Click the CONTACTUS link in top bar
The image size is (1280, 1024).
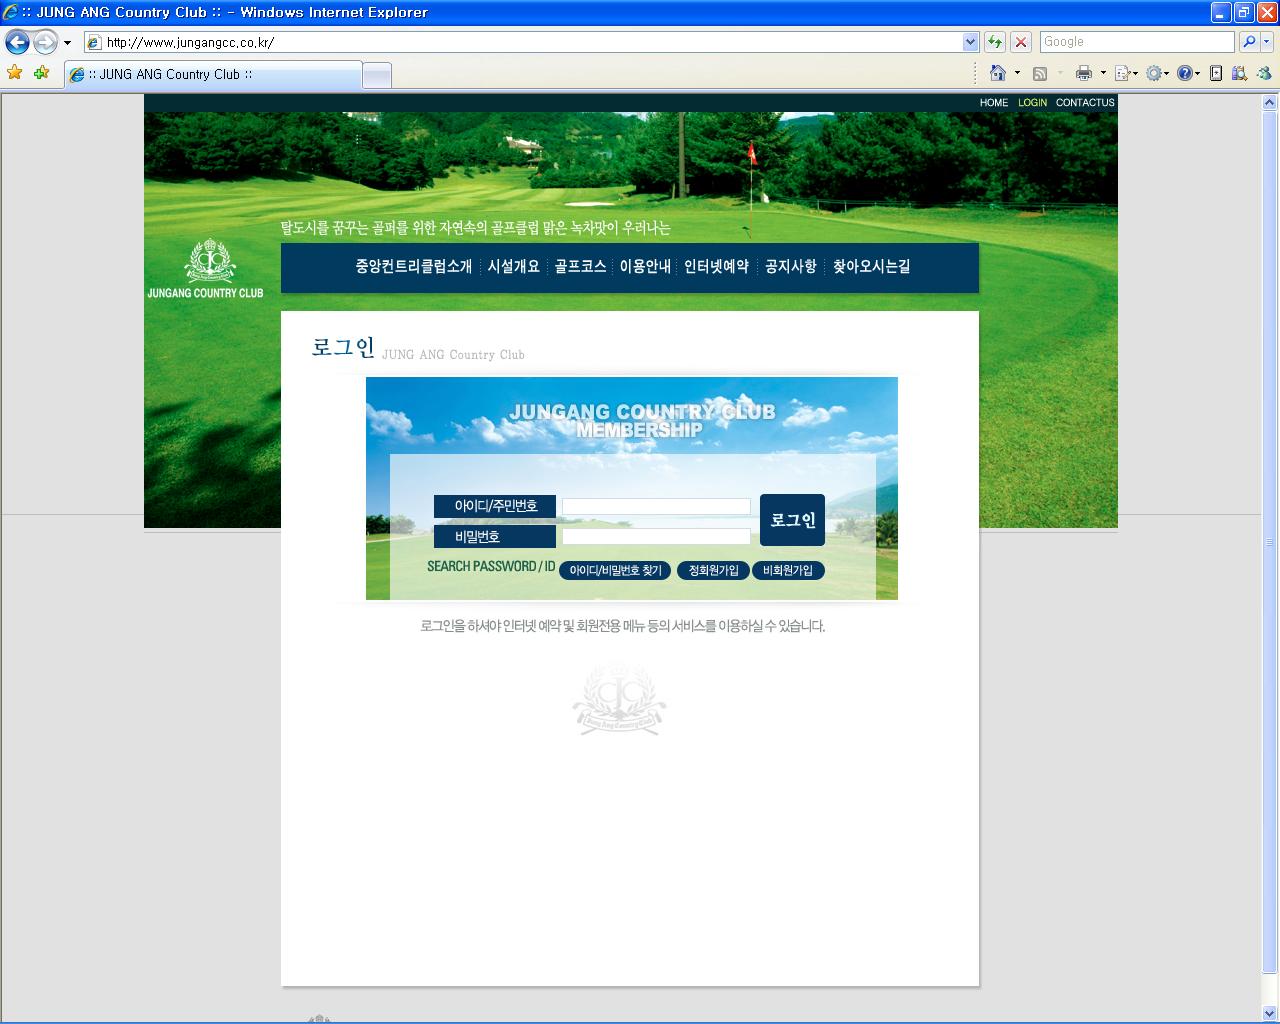pyautogui.click(x=1085, y=103)
